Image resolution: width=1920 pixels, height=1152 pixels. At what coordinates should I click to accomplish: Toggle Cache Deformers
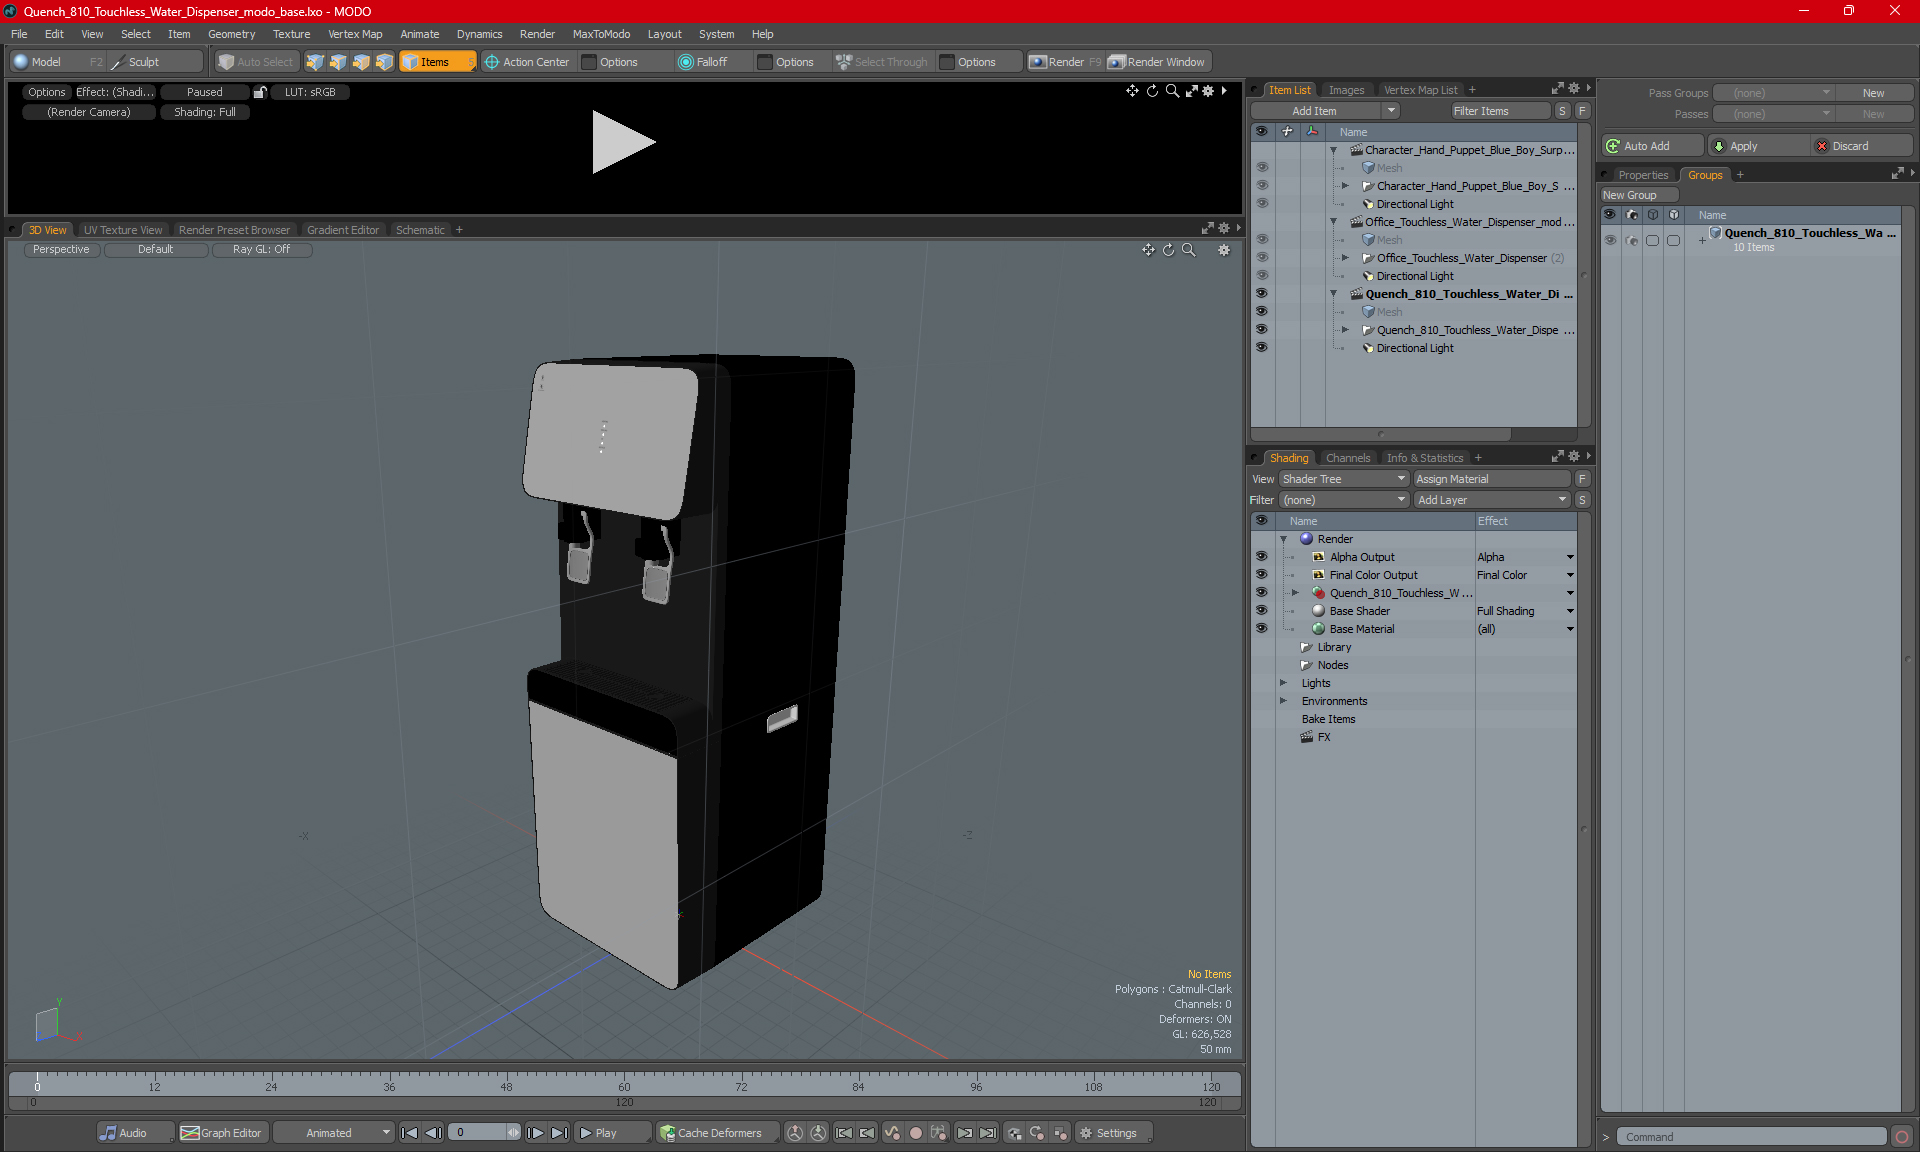click(x=711, y=1133)
